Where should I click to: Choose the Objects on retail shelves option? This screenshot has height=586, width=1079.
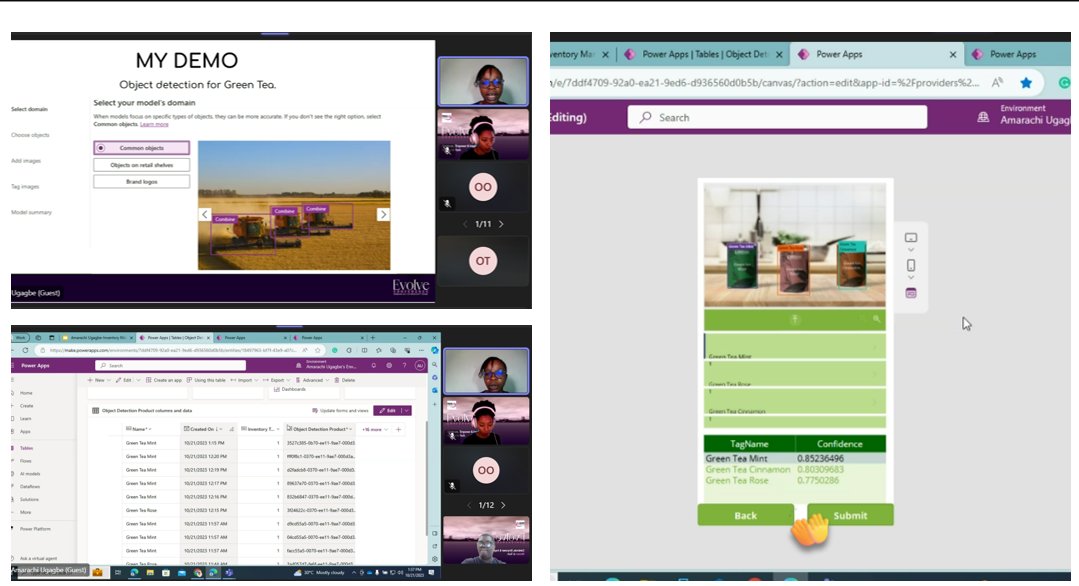click(x=141, y=165)
